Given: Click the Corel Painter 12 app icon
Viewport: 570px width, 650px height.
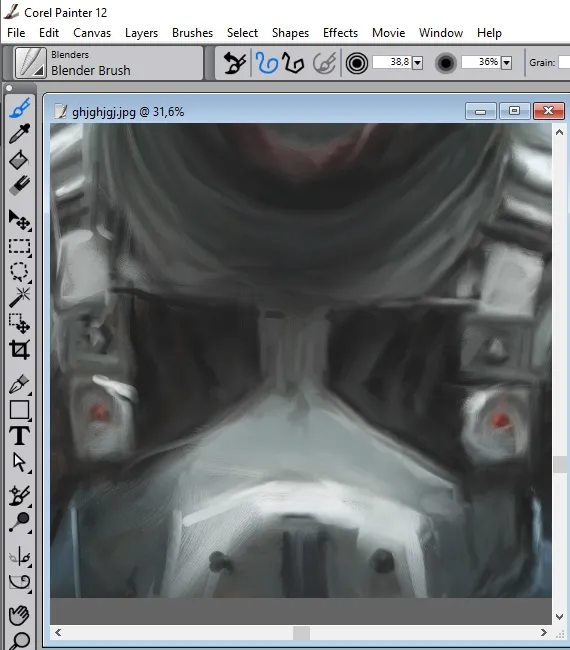Looking at the screenshot, I should pyautogui.click(x=11, y=12).
